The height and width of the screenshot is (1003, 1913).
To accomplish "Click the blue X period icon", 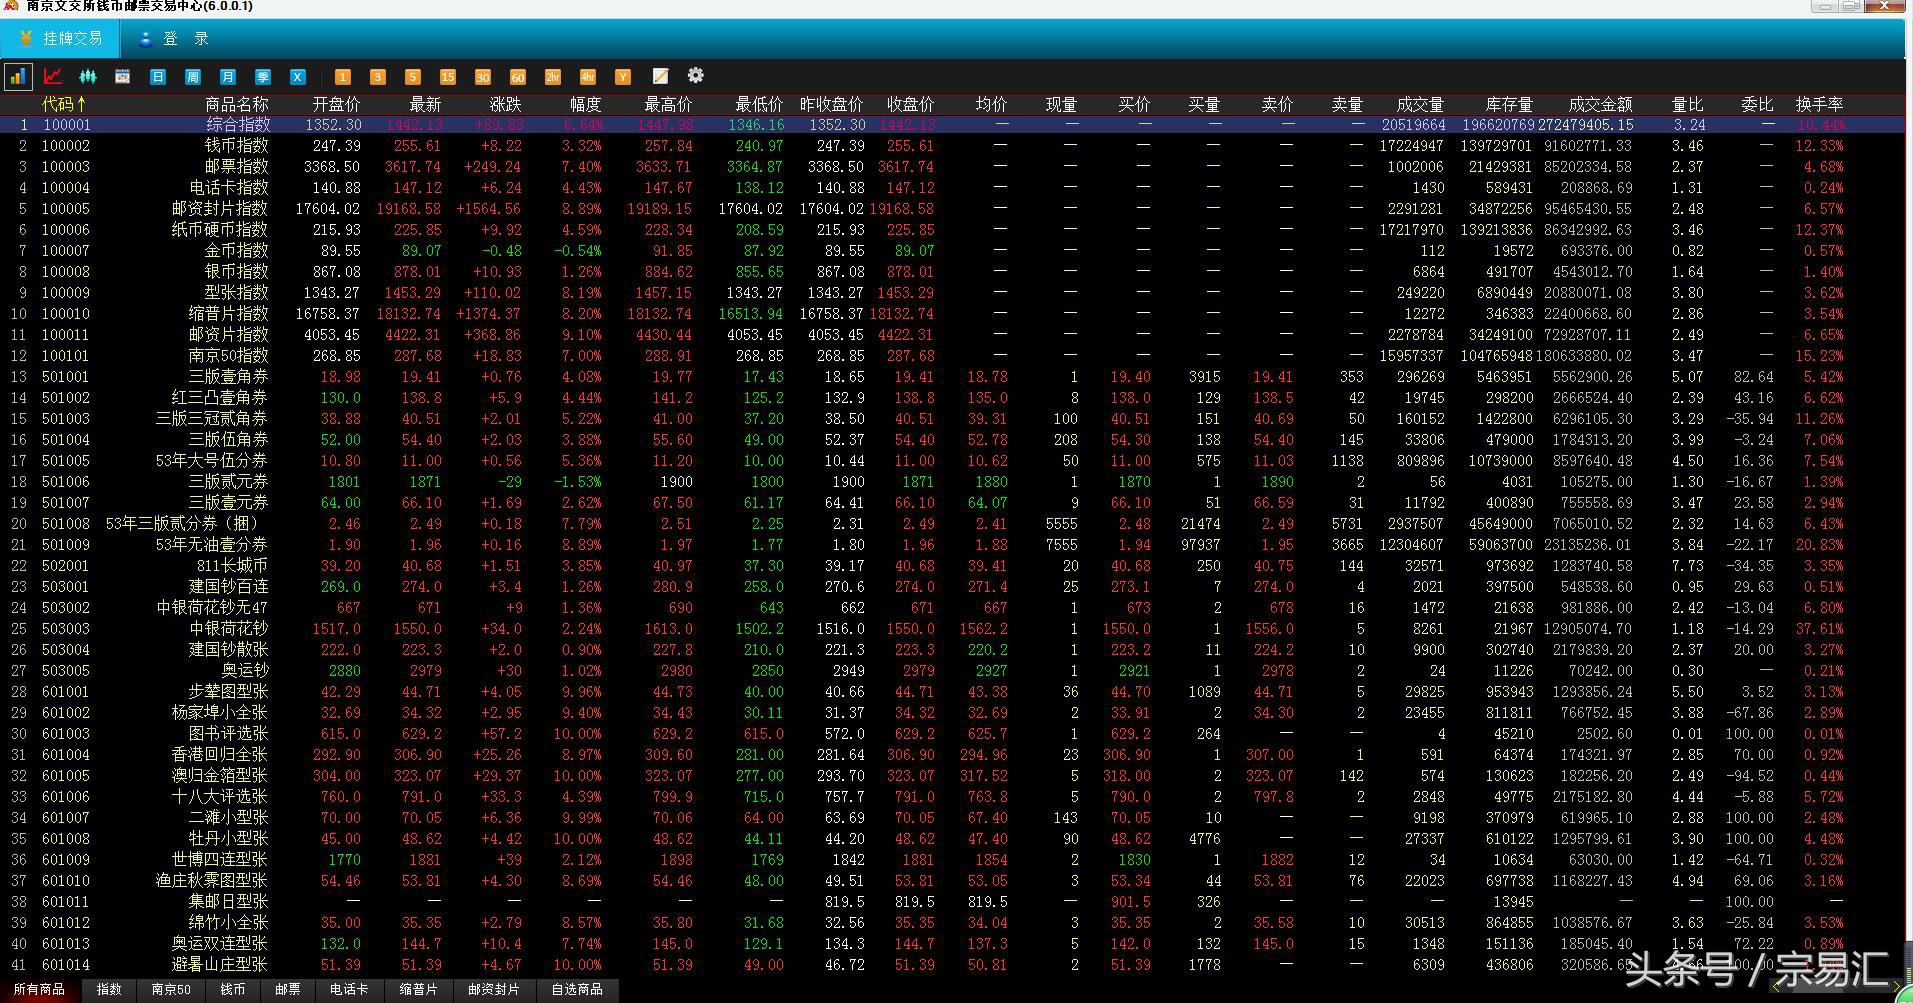I will pyautogui.click(x=298, y=76).
